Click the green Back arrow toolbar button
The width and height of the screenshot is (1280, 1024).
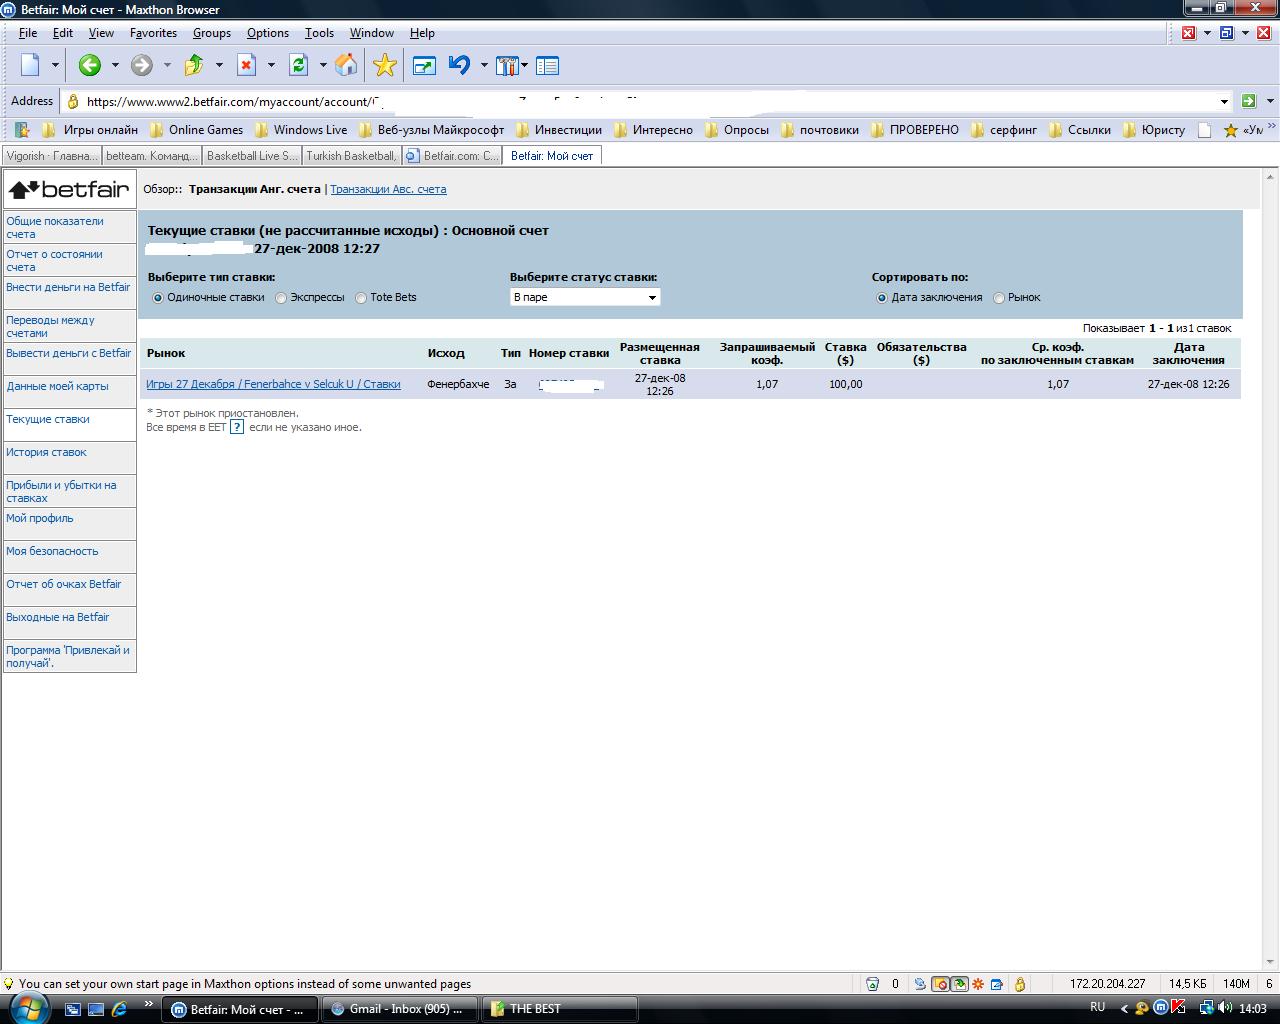(90, 66)
